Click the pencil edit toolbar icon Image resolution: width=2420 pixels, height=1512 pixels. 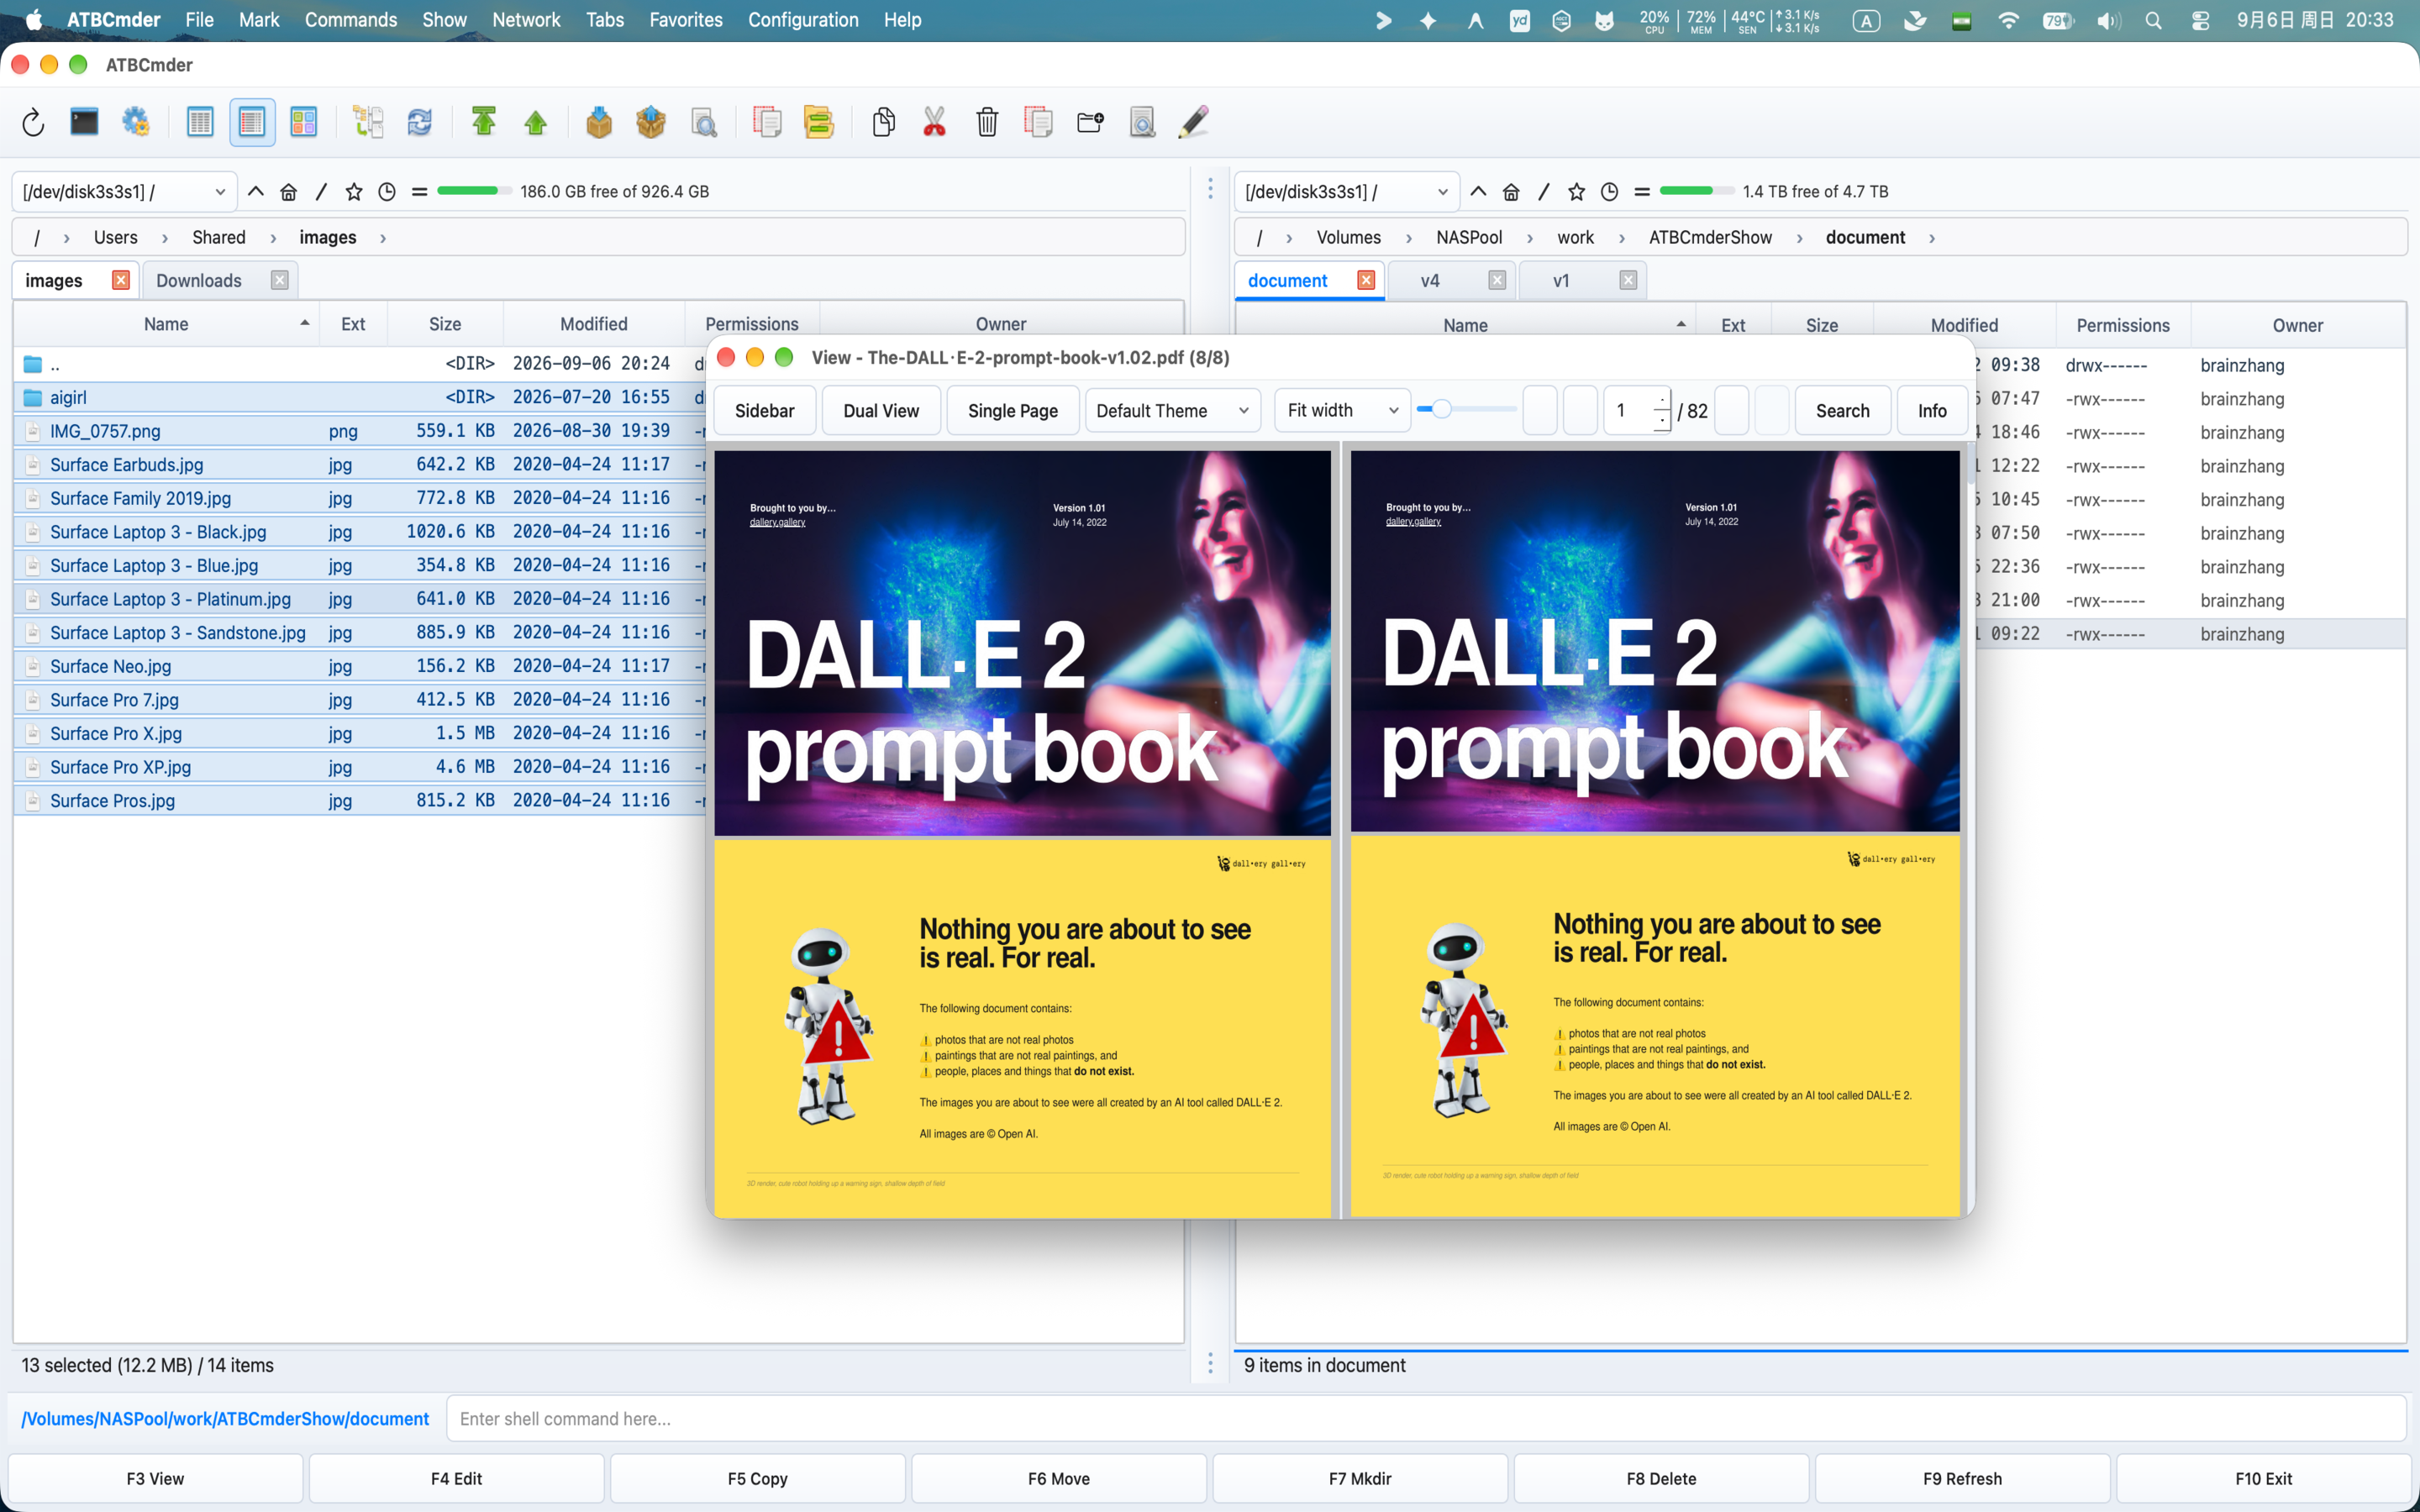[x=1194, y=122]
